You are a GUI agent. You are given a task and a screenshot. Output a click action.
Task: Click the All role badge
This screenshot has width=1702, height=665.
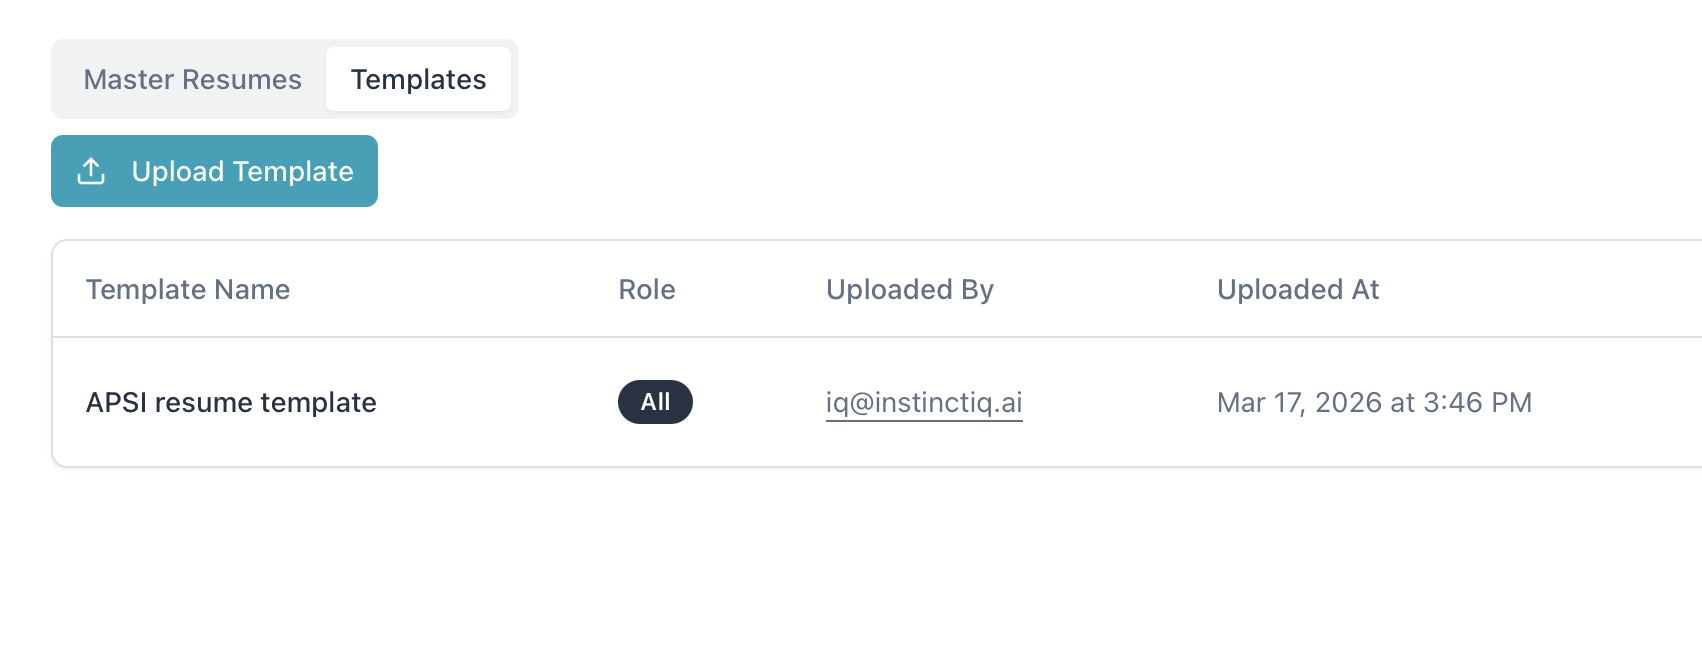coord(655,402)
